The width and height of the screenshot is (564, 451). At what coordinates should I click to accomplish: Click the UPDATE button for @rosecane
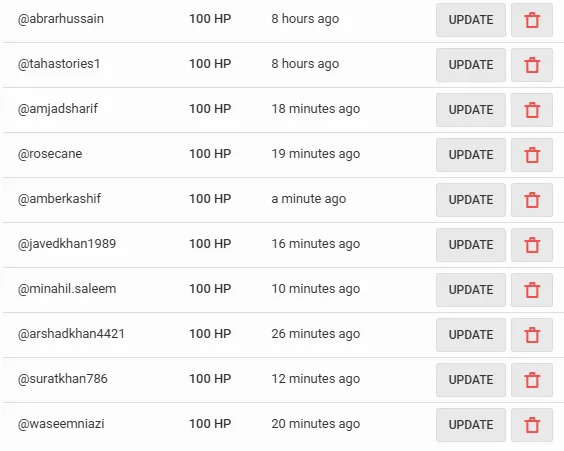[471, 155]
